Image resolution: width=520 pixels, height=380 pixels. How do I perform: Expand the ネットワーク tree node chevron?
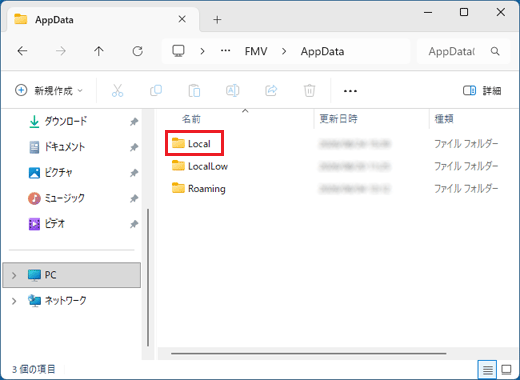[x=14, y=301]
